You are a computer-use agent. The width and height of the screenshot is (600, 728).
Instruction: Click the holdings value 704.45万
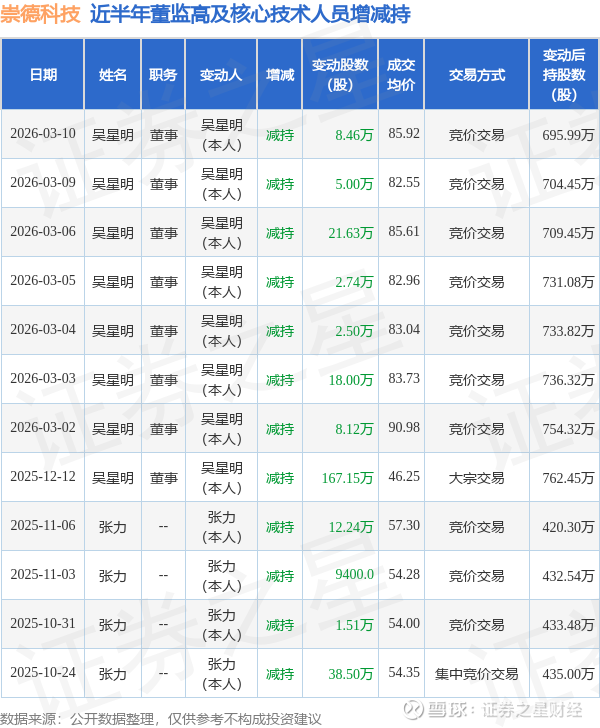568,184
